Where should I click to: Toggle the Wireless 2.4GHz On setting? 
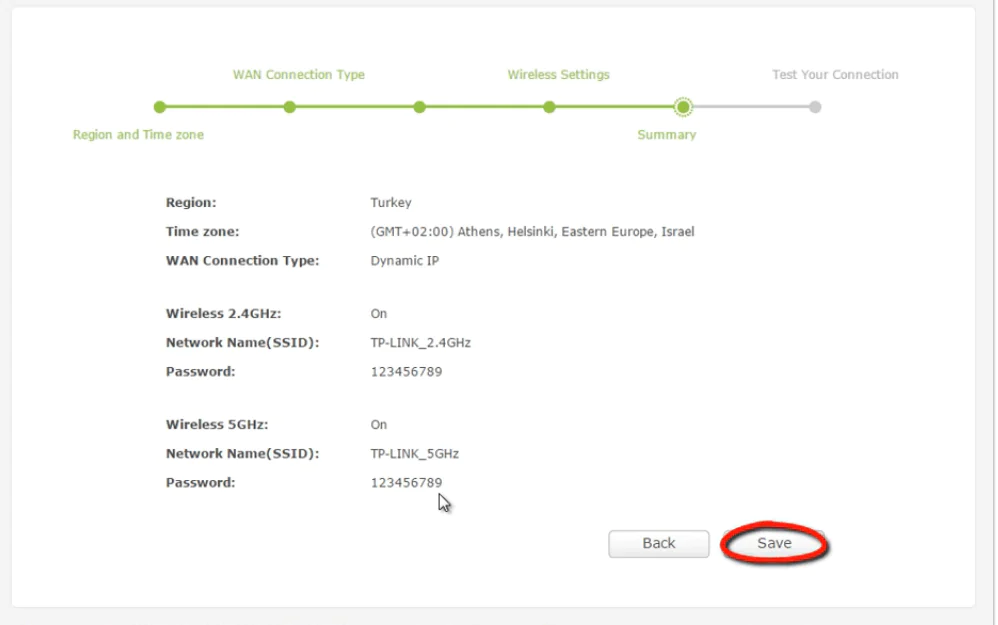point(378,313)
